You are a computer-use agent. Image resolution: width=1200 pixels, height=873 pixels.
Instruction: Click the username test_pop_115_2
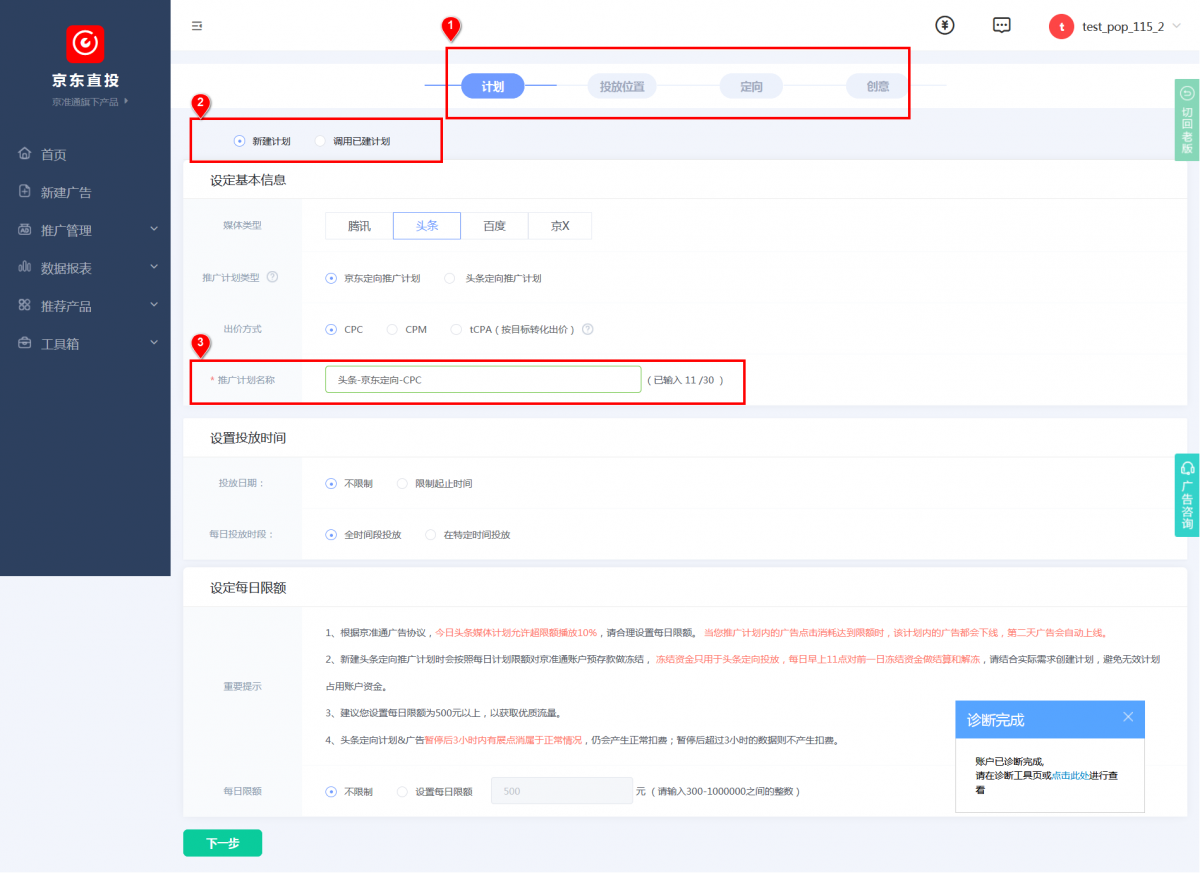pos(1123,27)
